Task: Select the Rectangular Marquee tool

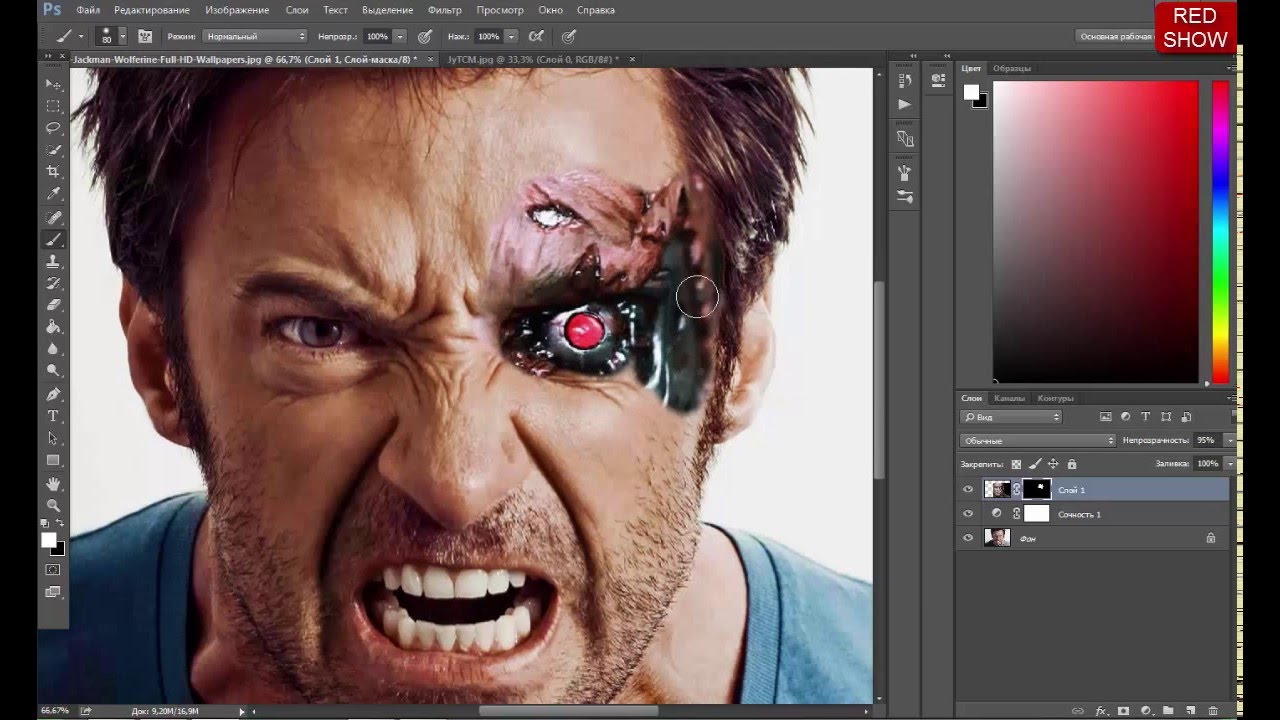Action: pyautogui.click(x=53, y=106)
